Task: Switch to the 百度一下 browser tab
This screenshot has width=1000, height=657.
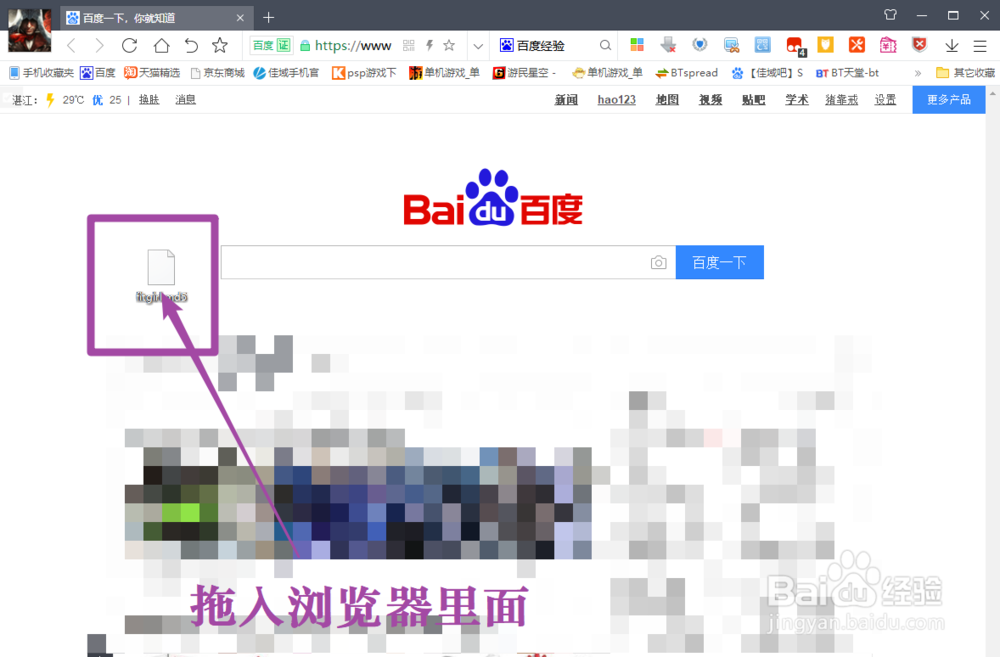Action: pyautogui.click(x=150, y=17)
